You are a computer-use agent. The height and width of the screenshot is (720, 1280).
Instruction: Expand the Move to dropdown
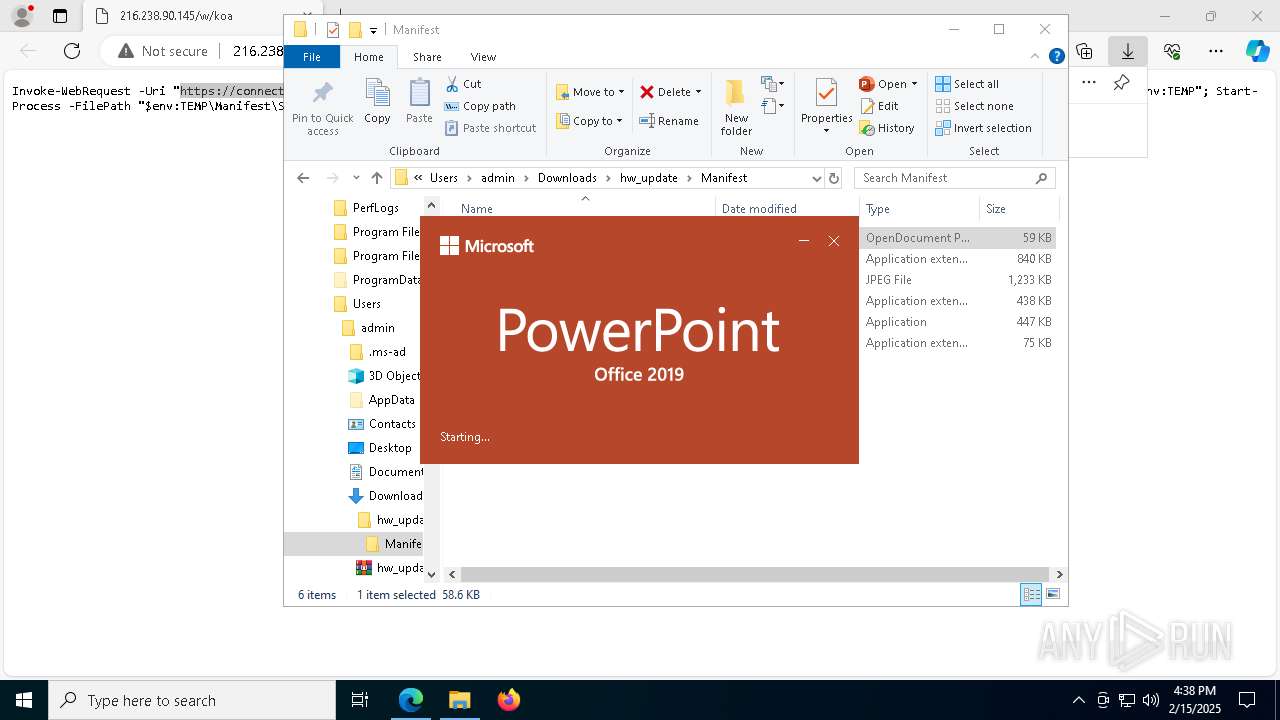point(621,92)
